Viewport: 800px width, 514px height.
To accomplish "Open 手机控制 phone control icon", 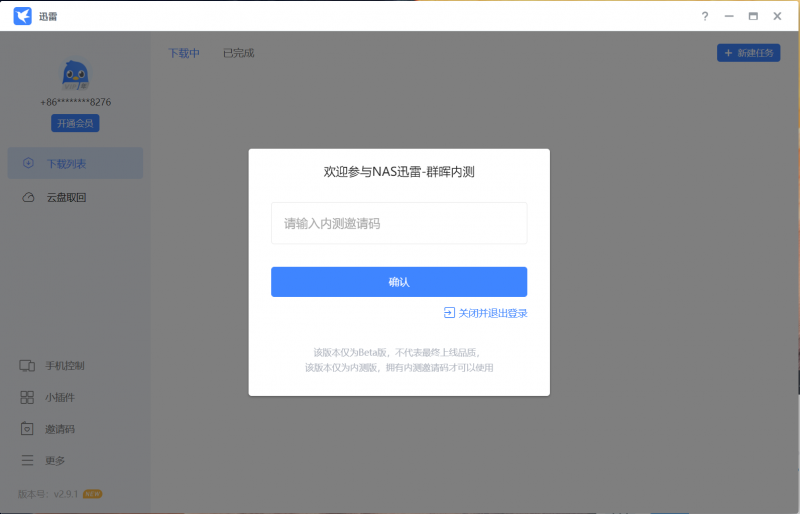I will tap(28, 365).
